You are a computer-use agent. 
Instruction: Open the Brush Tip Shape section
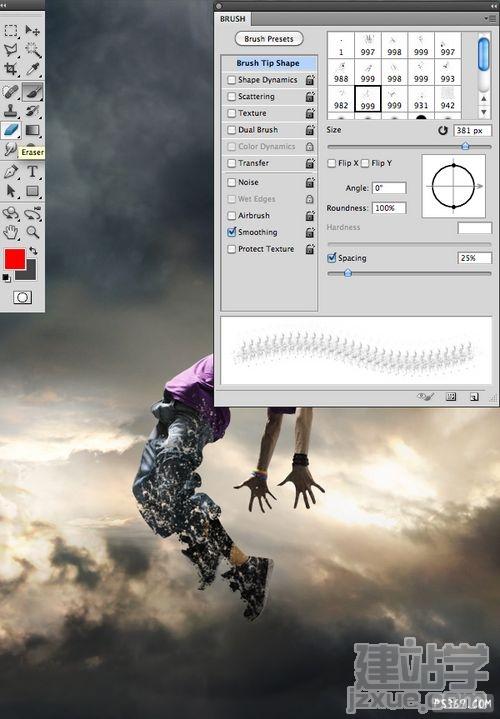[268, 63]
